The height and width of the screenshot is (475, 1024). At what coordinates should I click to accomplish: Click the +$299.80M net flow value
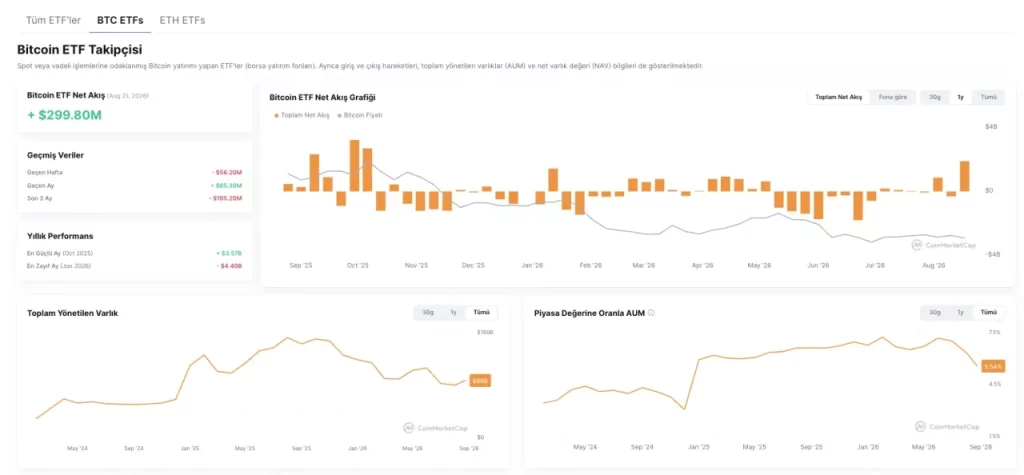tap(65, 115)
